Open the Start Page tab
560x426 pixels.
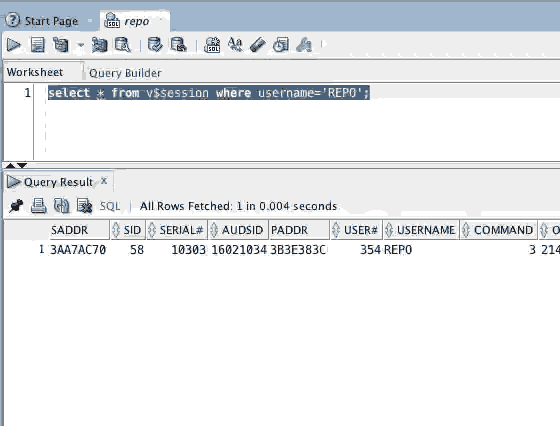pyautogui.click(x=51, y=21)
